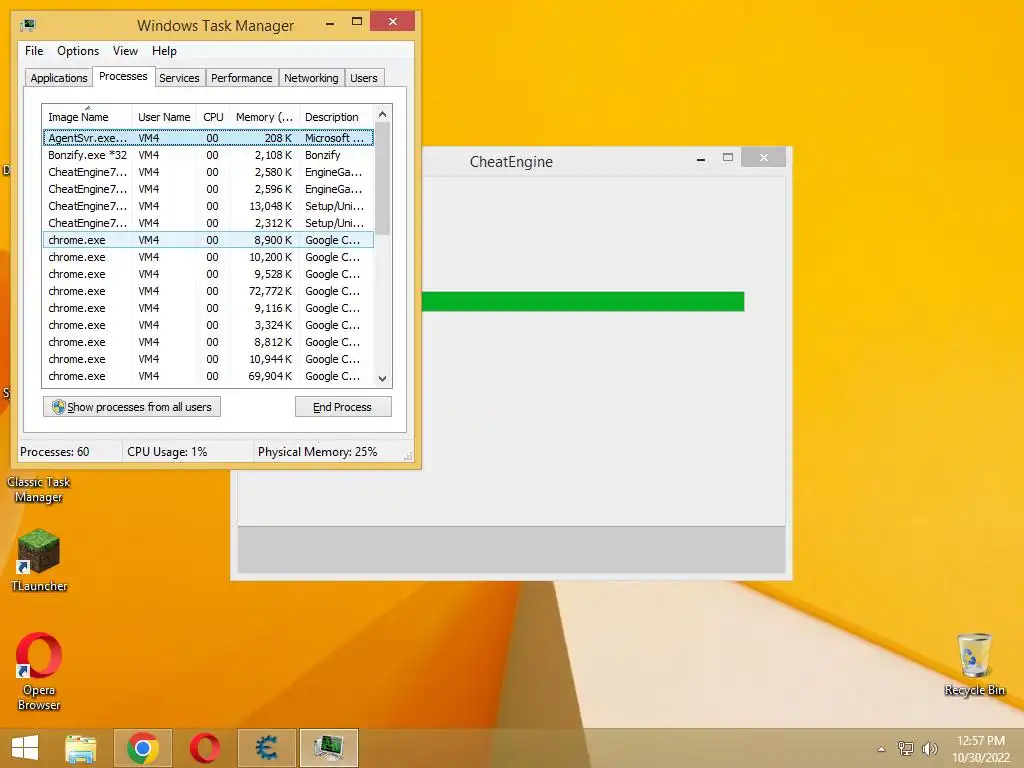Select CheatEngine process using 13,048 K

point(208,206)
